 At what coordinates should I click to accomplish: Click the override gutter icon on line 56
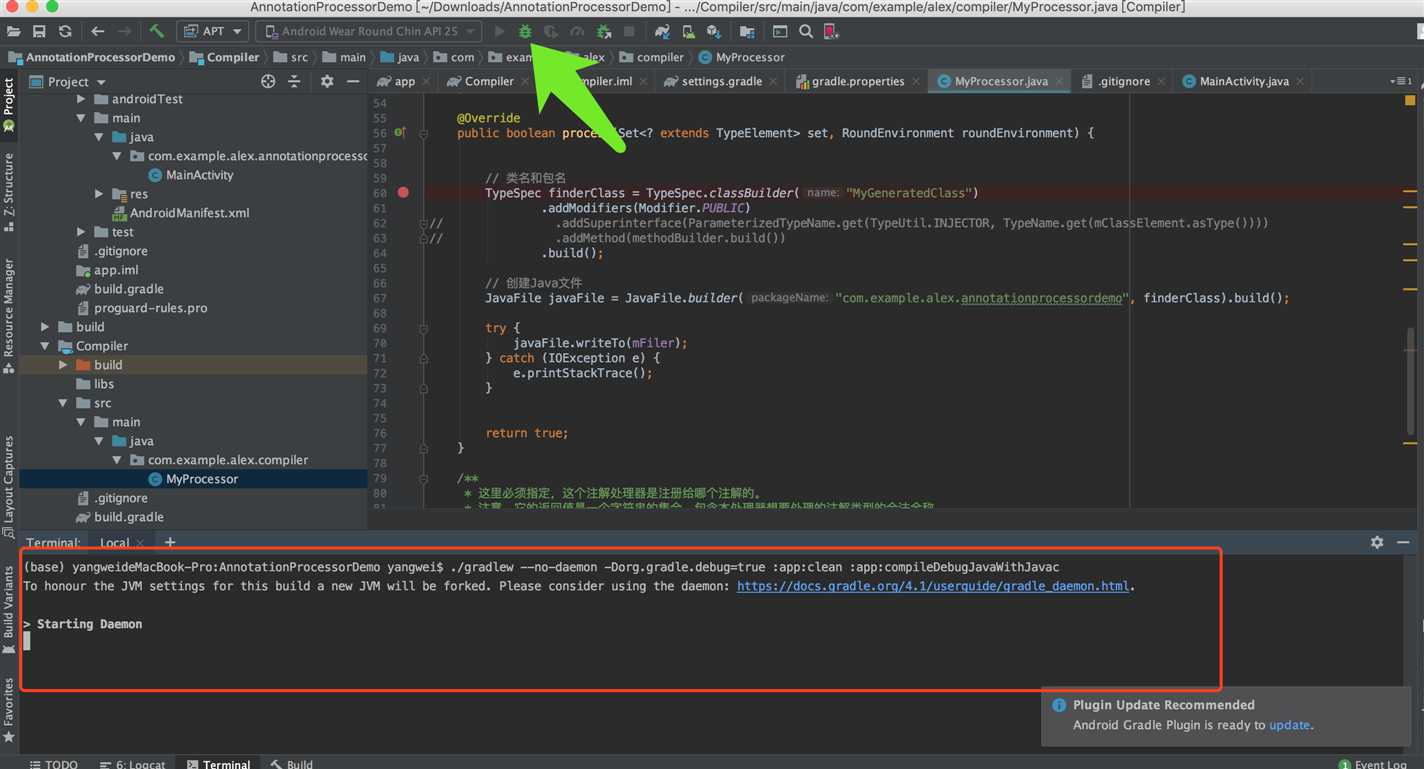click(400, 132)
